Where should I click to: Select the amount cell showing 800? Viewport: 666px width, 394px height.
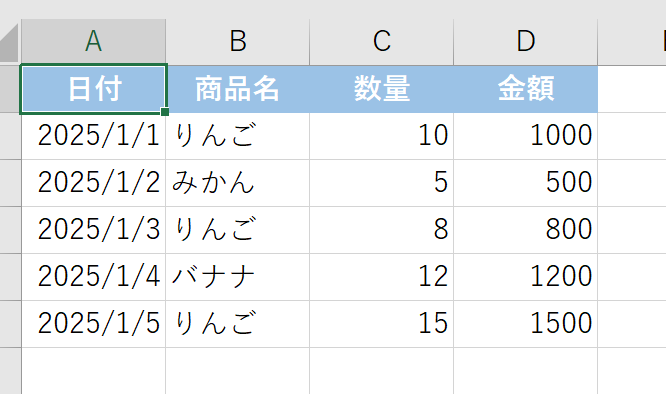(526, 230)
